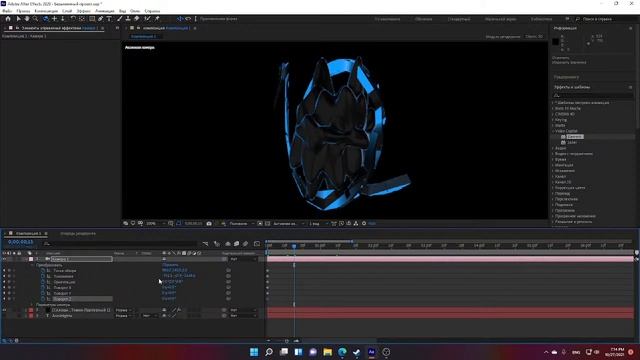Select the Brush tool

120,19
